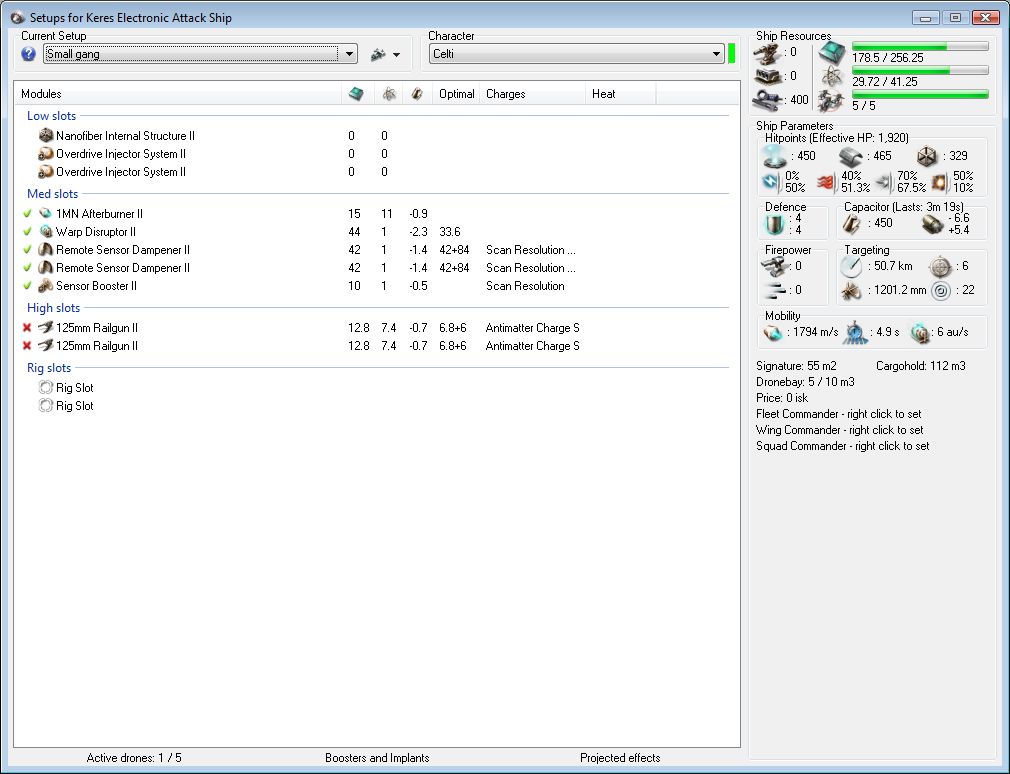This screenshot has width=1010, height=774.
Task: Select the Nanofiber Internal Structure II icon
Action: (x=46, y=136)
